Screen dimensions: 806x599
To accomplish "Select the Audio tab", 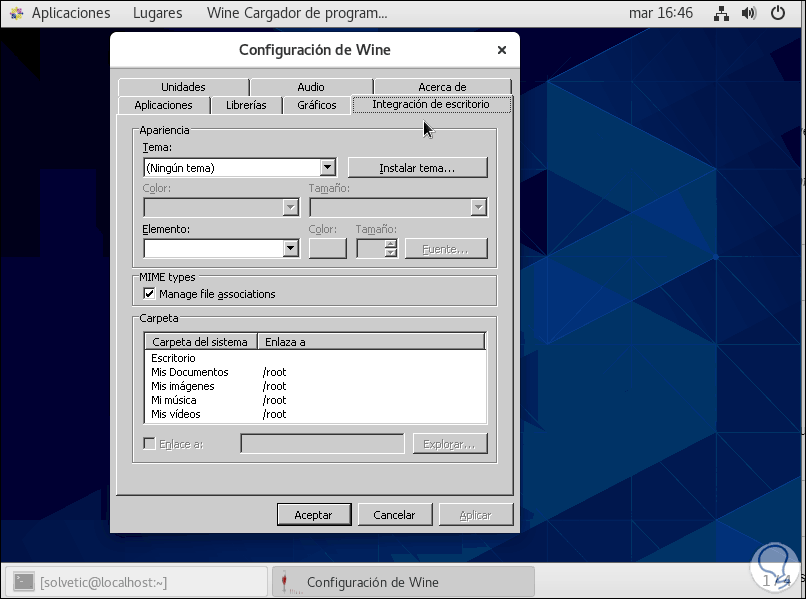I will [311, 87].
